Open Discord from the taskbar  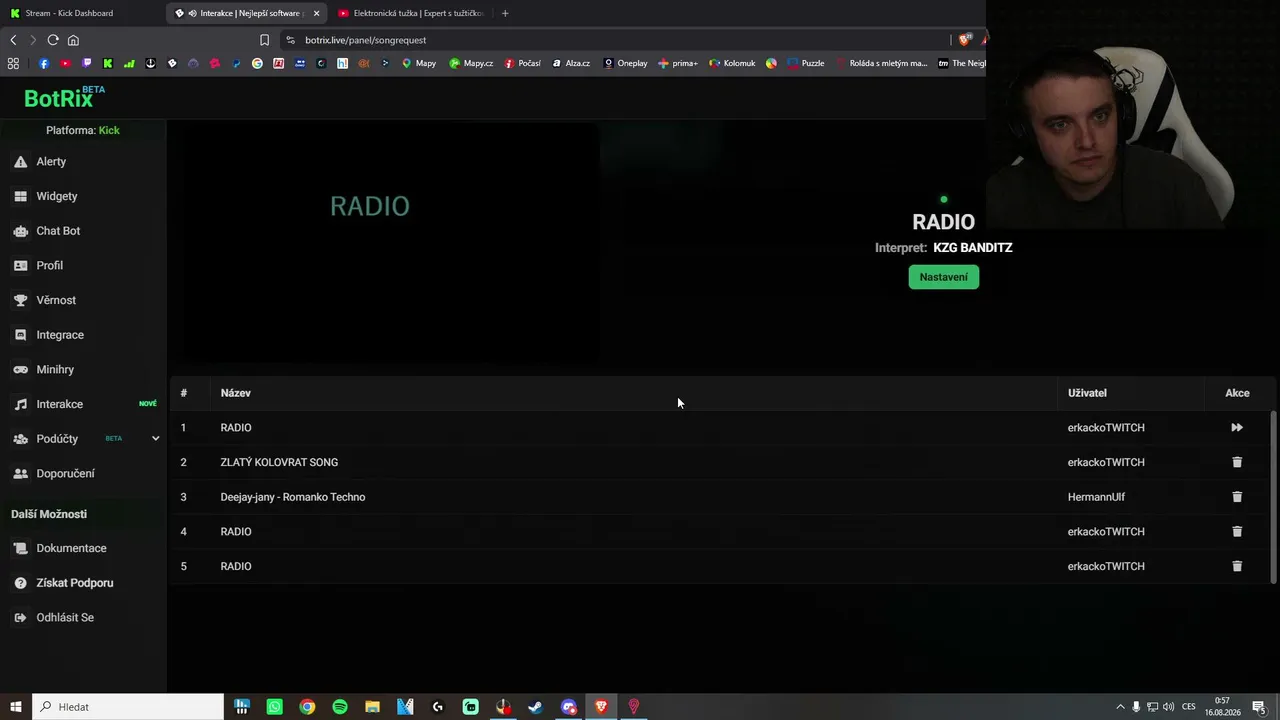tap(569, 707)
